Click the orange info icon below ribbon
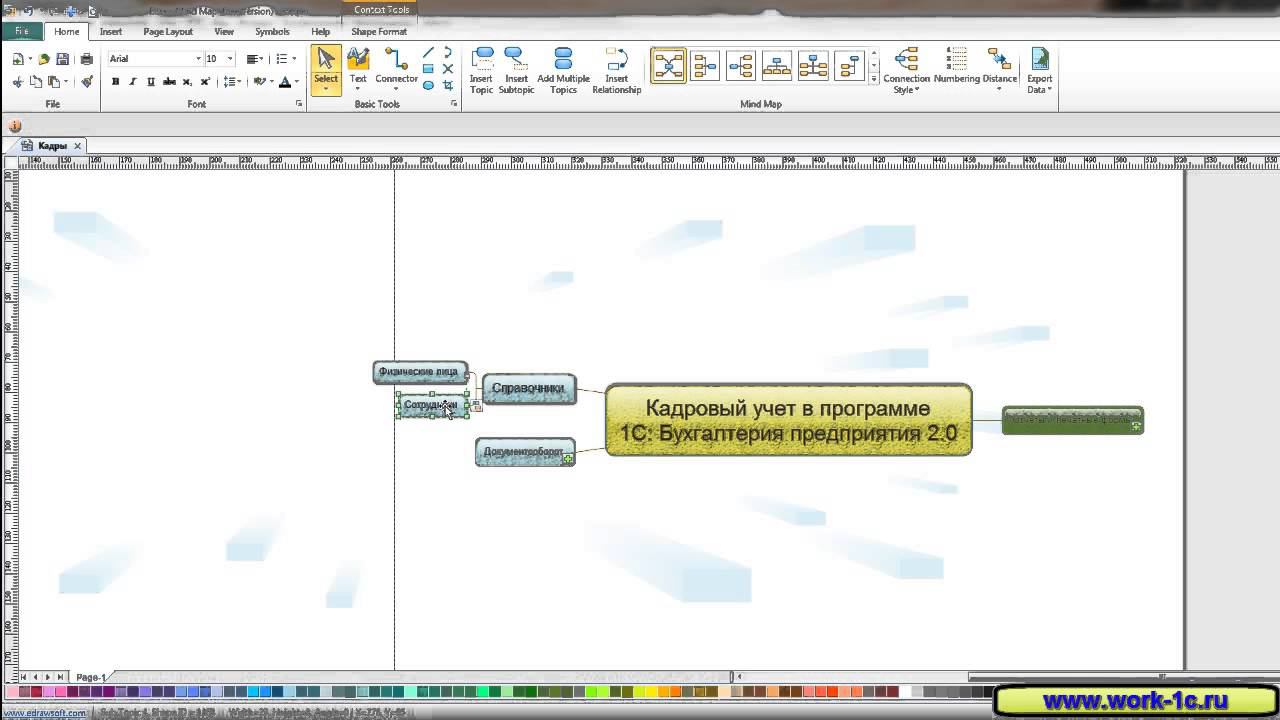Image resolution: width=1280 pixels, height=720 pixels. [15, 126]
